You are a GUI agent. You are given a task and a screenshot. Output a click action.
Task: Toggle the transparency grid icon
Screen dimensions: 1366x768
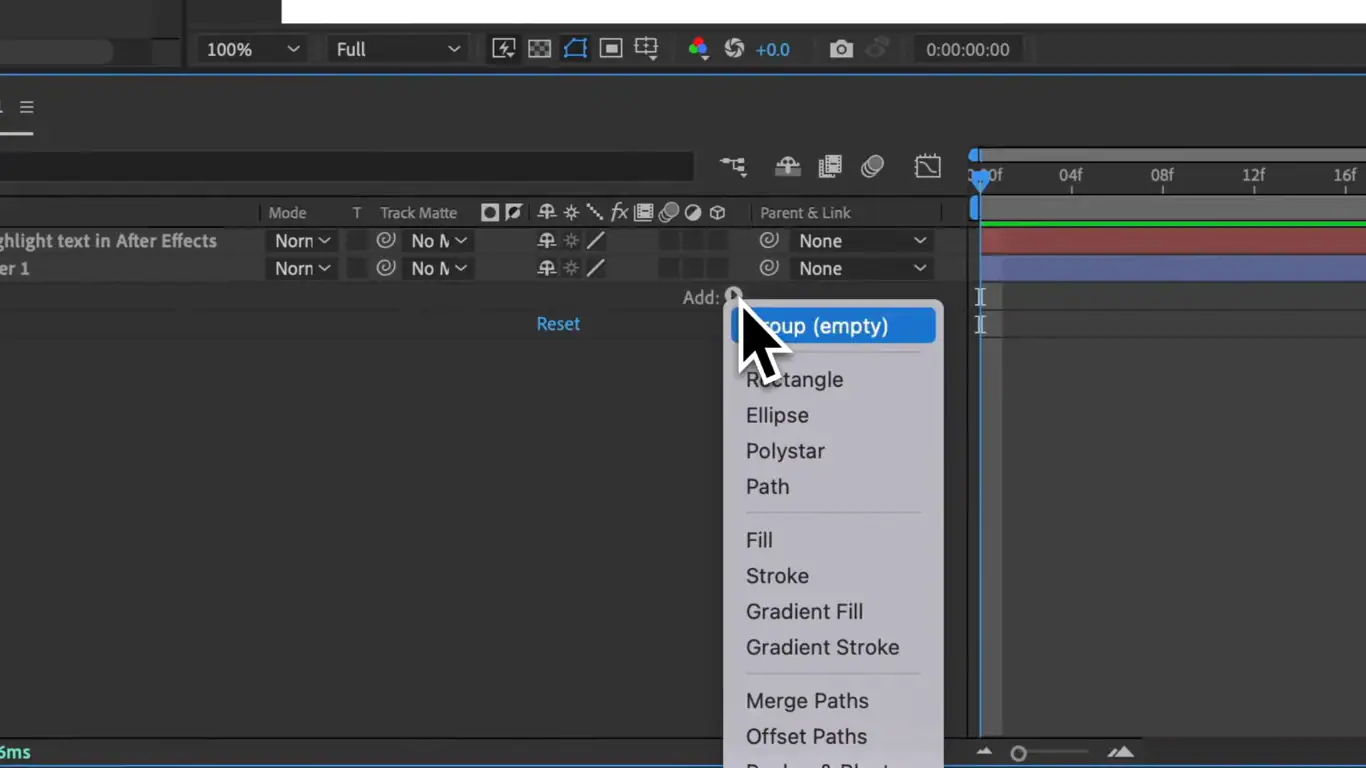539,49
